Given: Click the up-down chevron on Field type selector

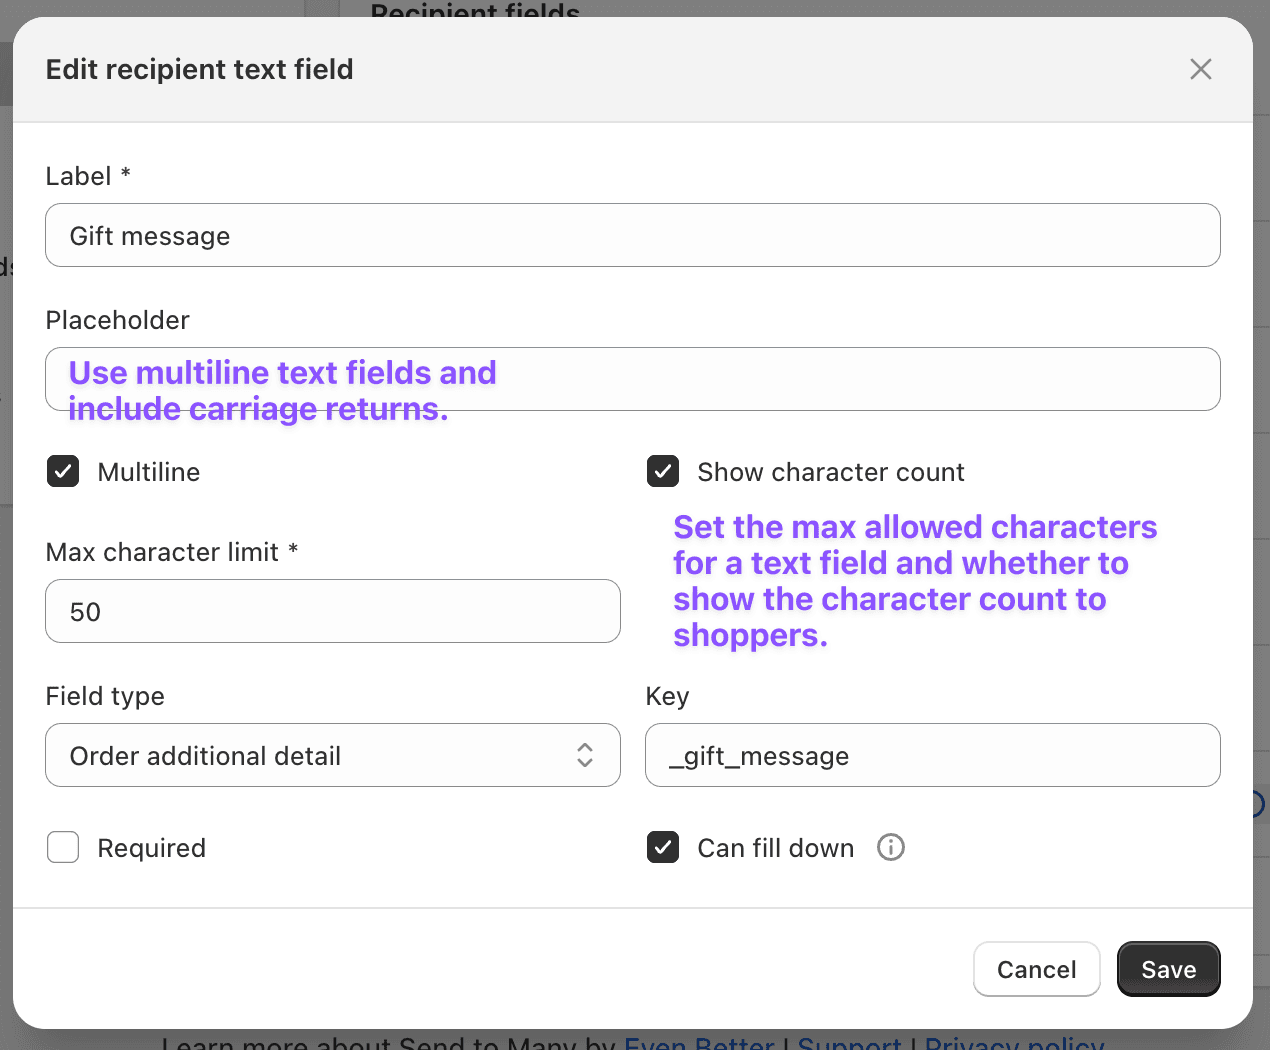Looking at the screenshot, I should coord(585,755).
